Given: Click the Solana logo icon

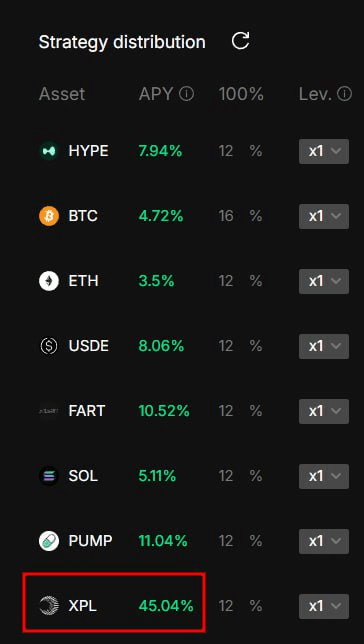Looking at the screenshot, I should coord(49,476).
